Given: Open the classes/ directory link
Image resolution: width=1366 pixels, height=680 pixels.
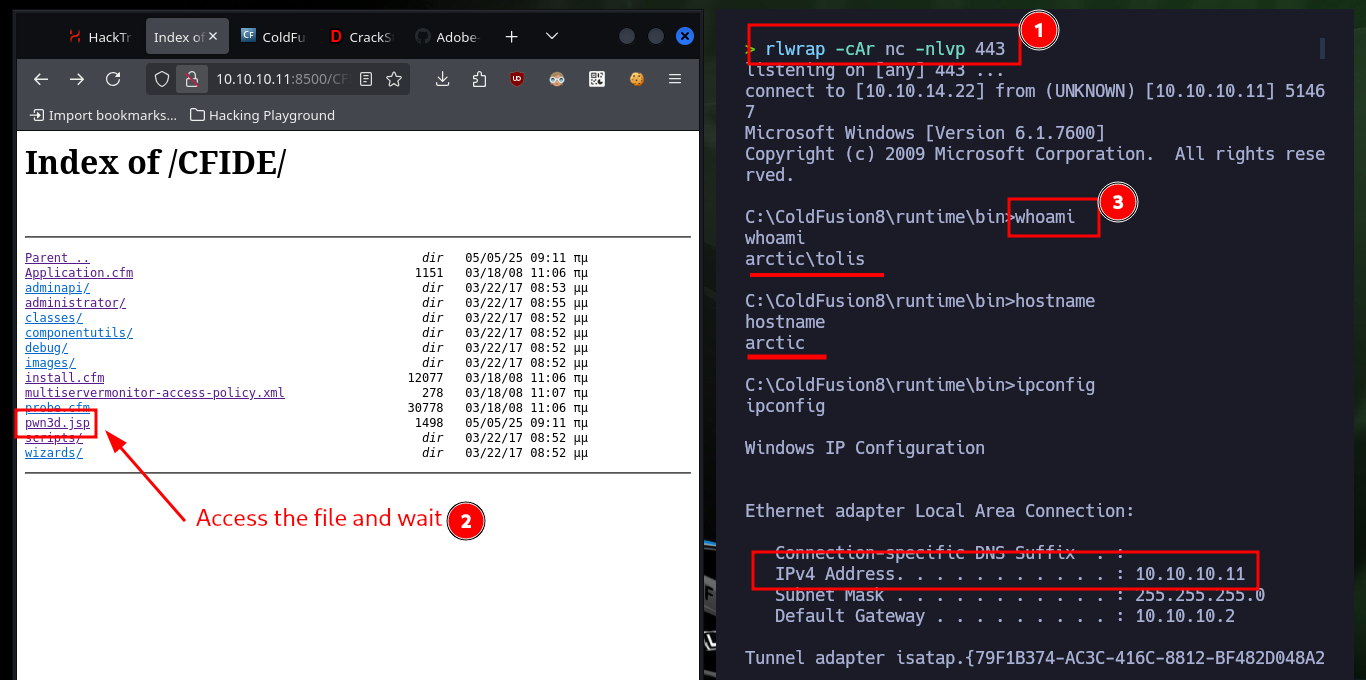Looking at the screenshot, I should [54, 318].
